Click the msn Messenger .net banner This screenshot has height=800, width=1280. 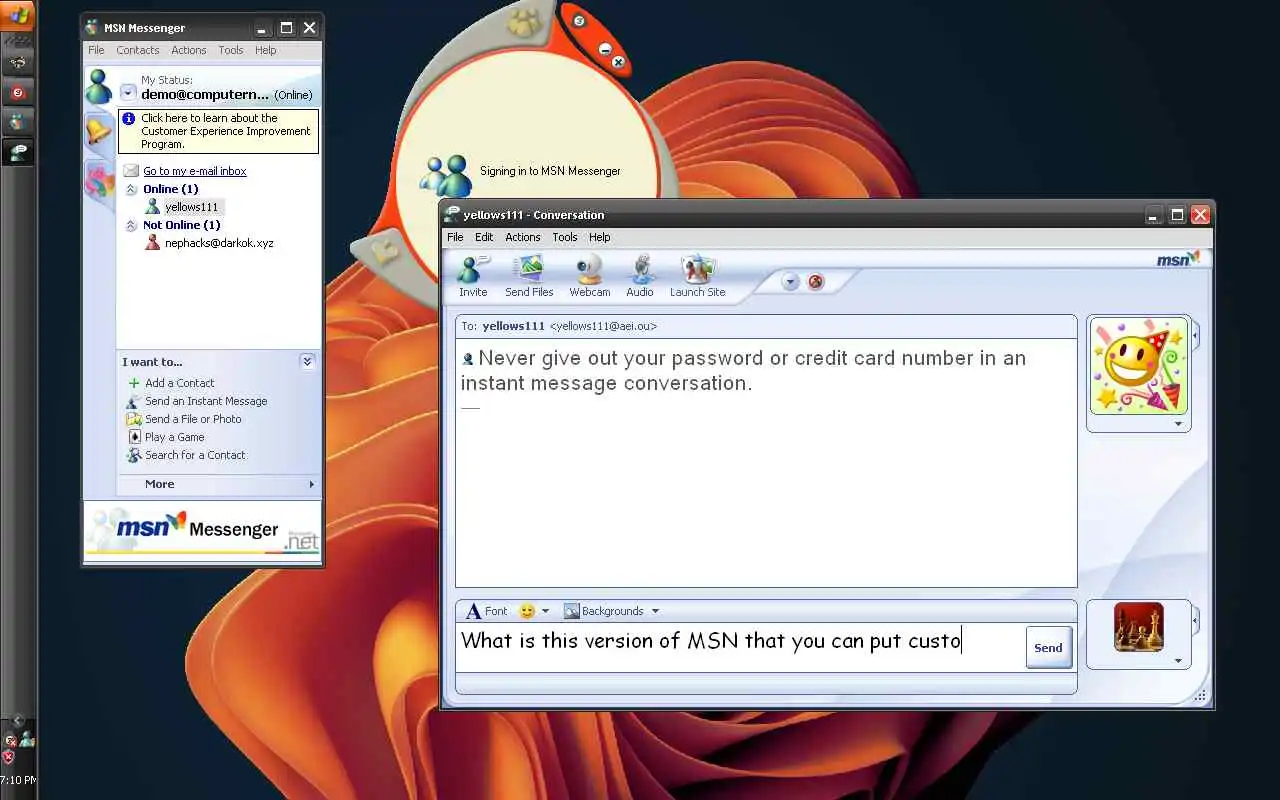click(x=203, y=530)
